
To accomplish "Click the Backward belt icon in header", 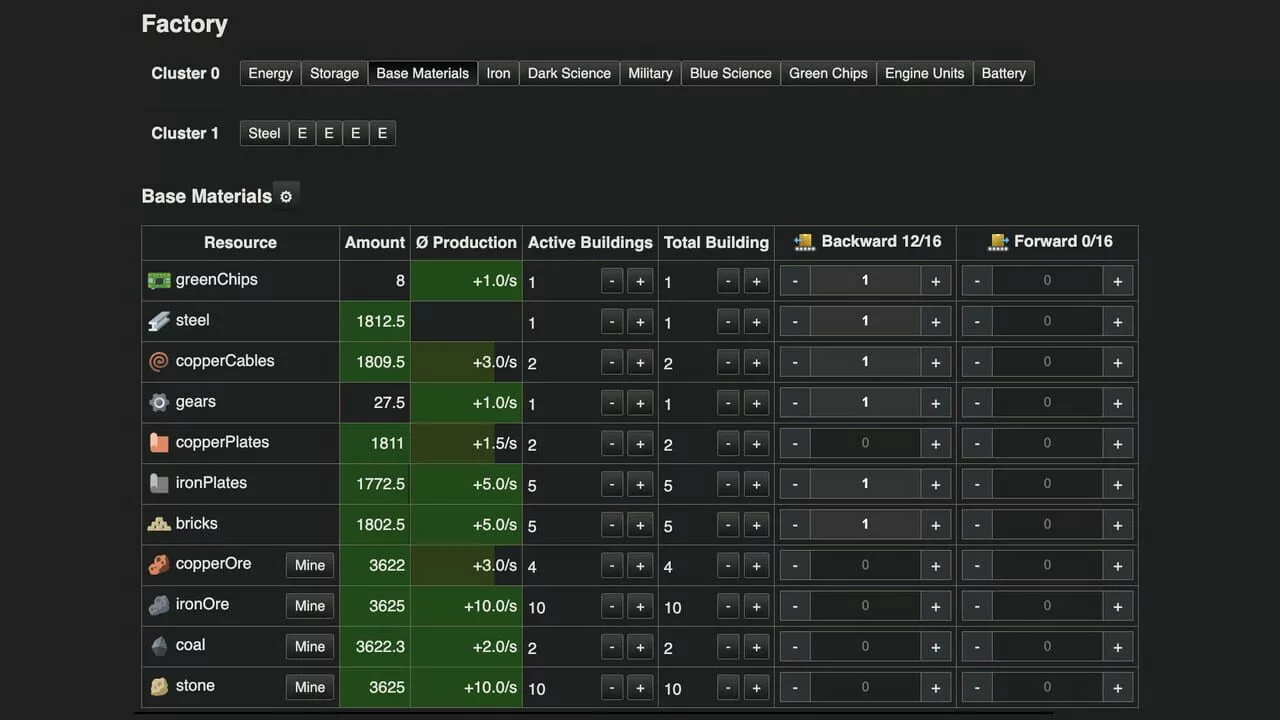I will click(804, 242).
